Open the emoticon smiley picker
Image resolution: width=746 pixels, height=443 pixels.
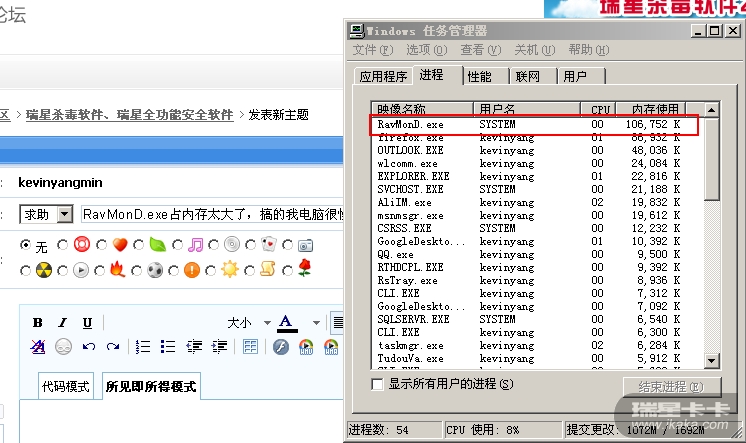[63, 347]
